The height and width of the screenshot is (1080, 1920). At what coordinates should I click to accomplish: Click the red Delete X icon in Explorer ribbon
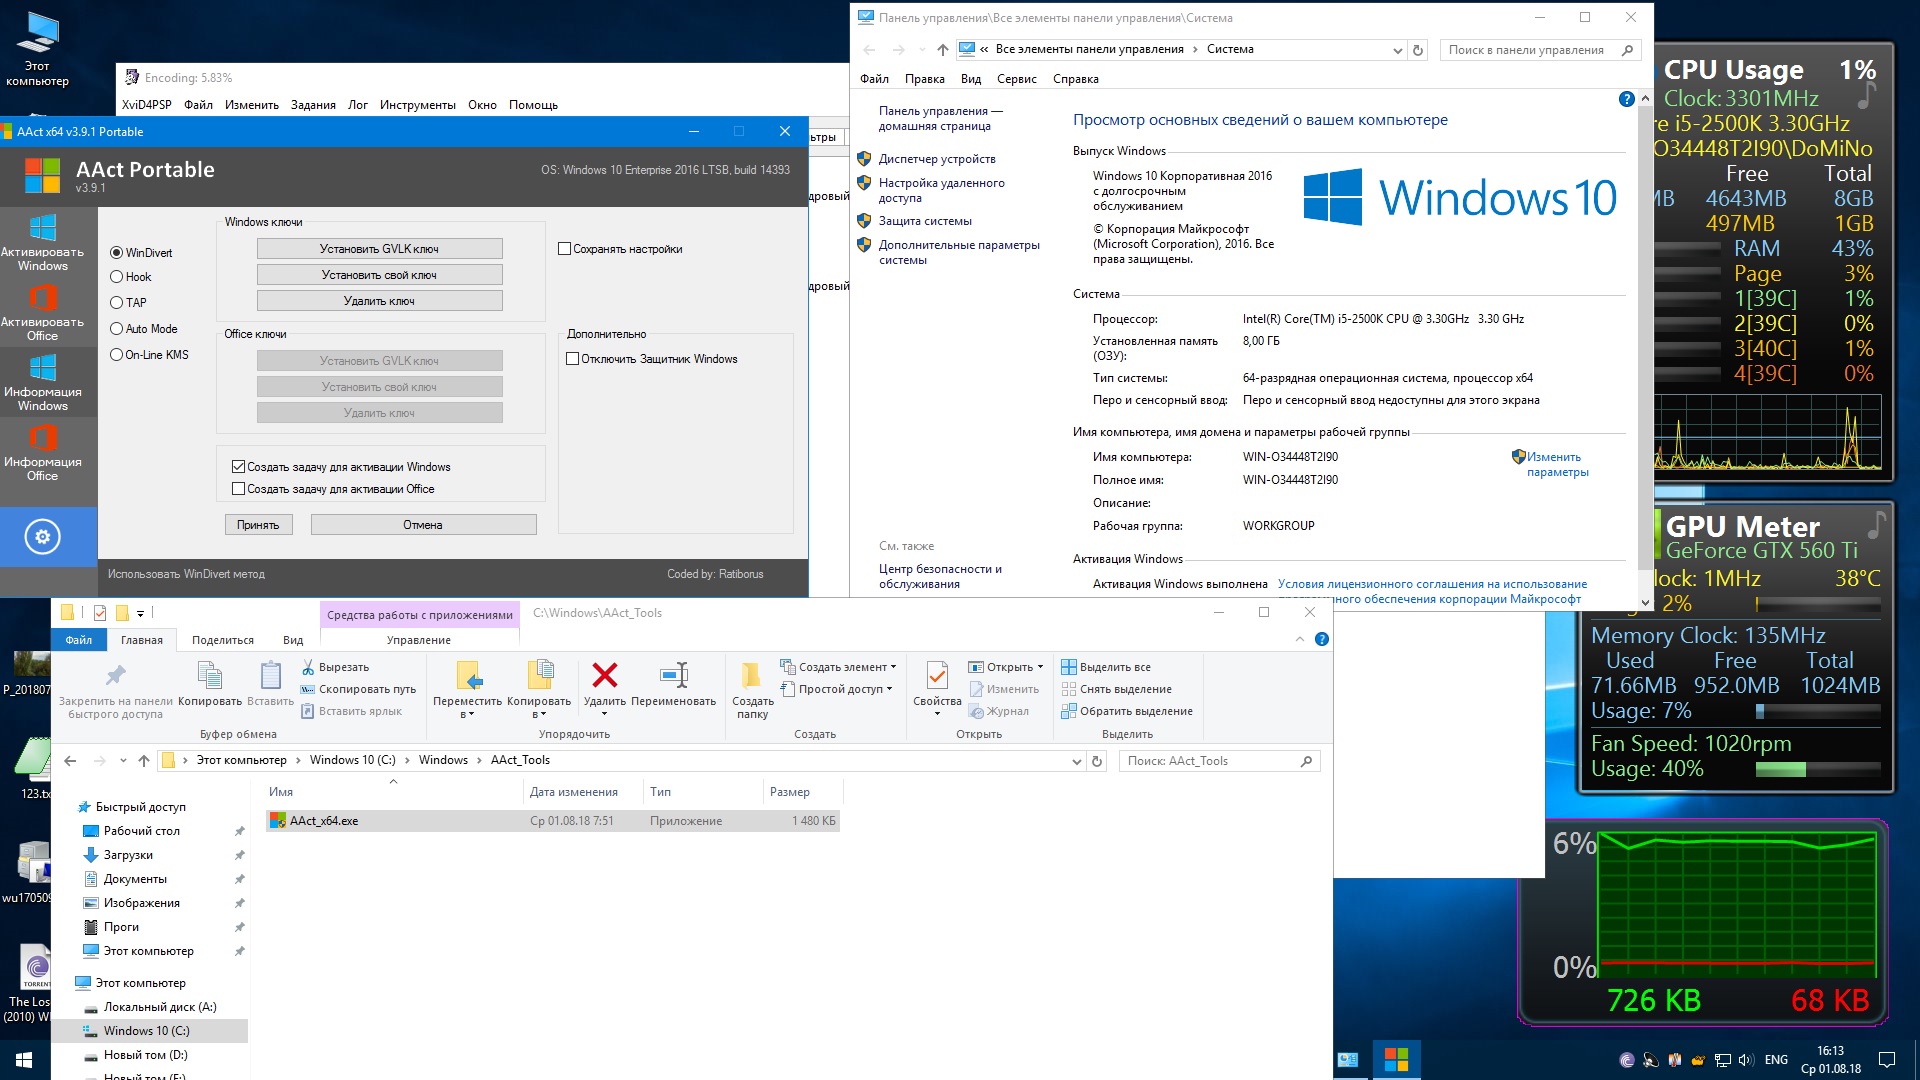[604, 675]
